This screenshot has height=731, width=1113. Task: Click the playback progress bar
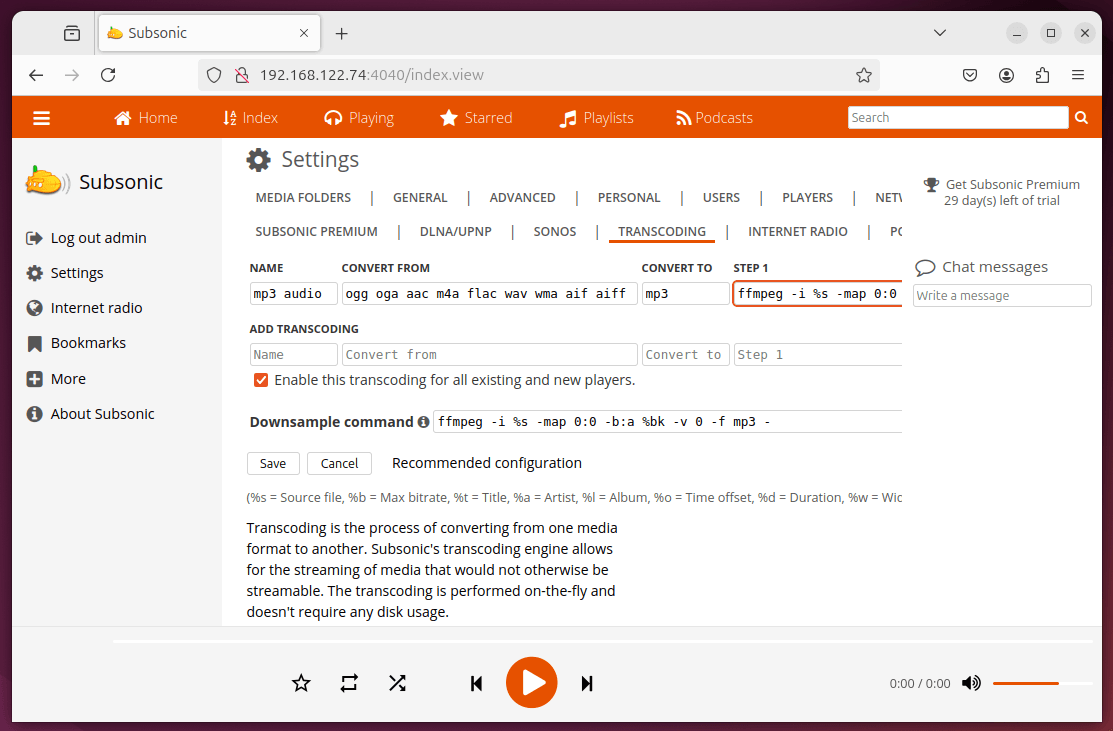[603, 642]
